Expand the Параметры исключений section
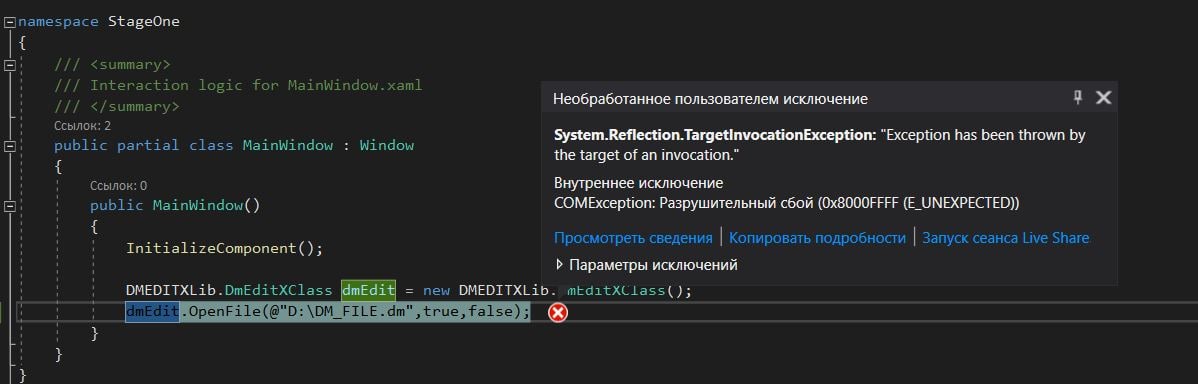Screen dimensions: 1198x384 (559, 265)
